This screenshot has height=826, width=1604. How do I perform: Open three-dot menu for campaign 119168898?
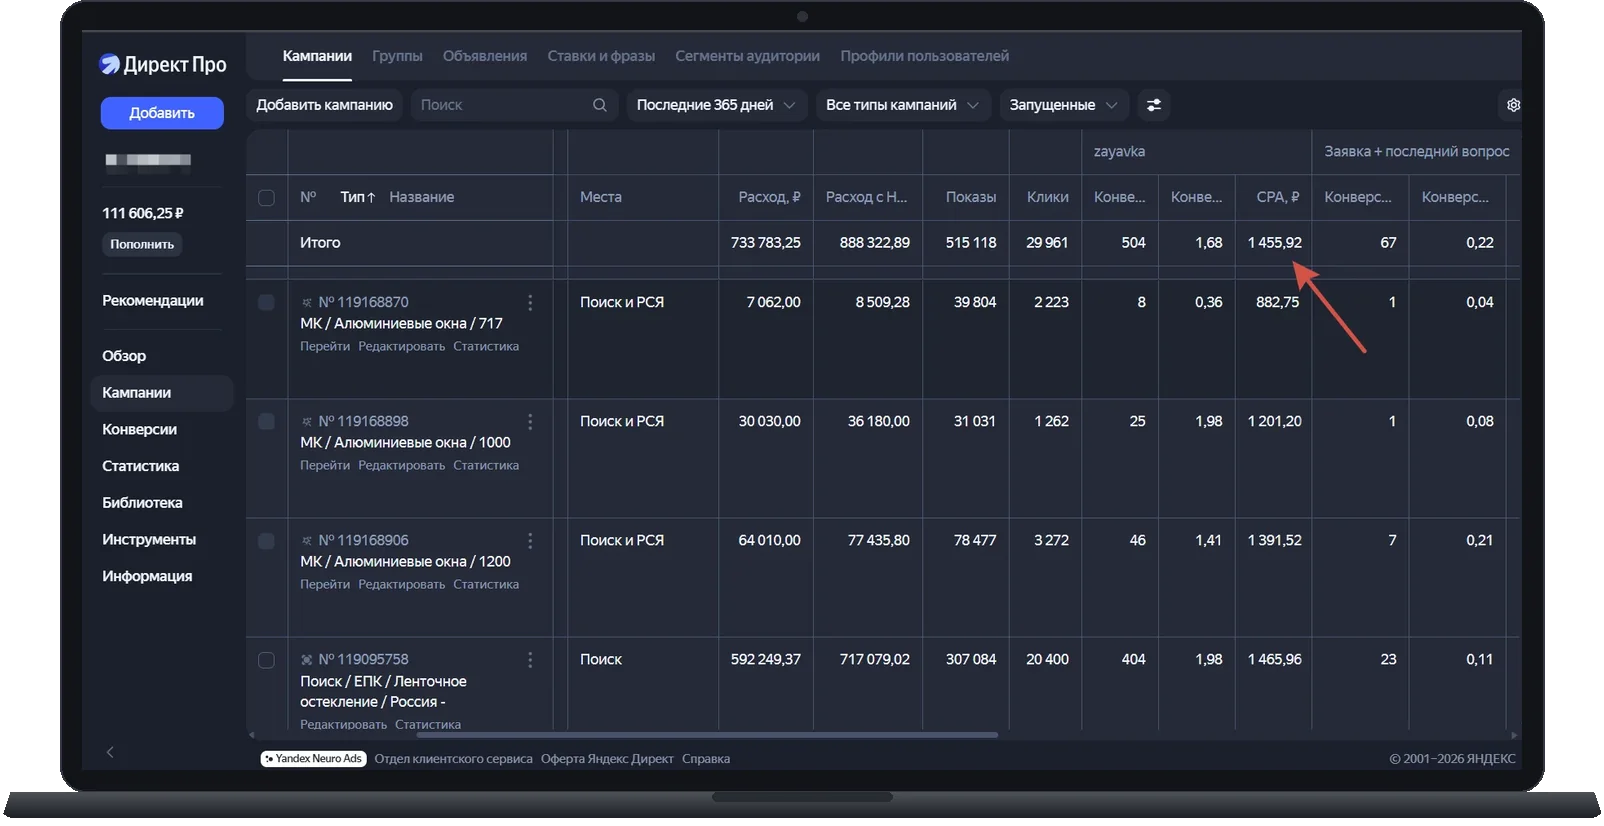click(530, 421)
